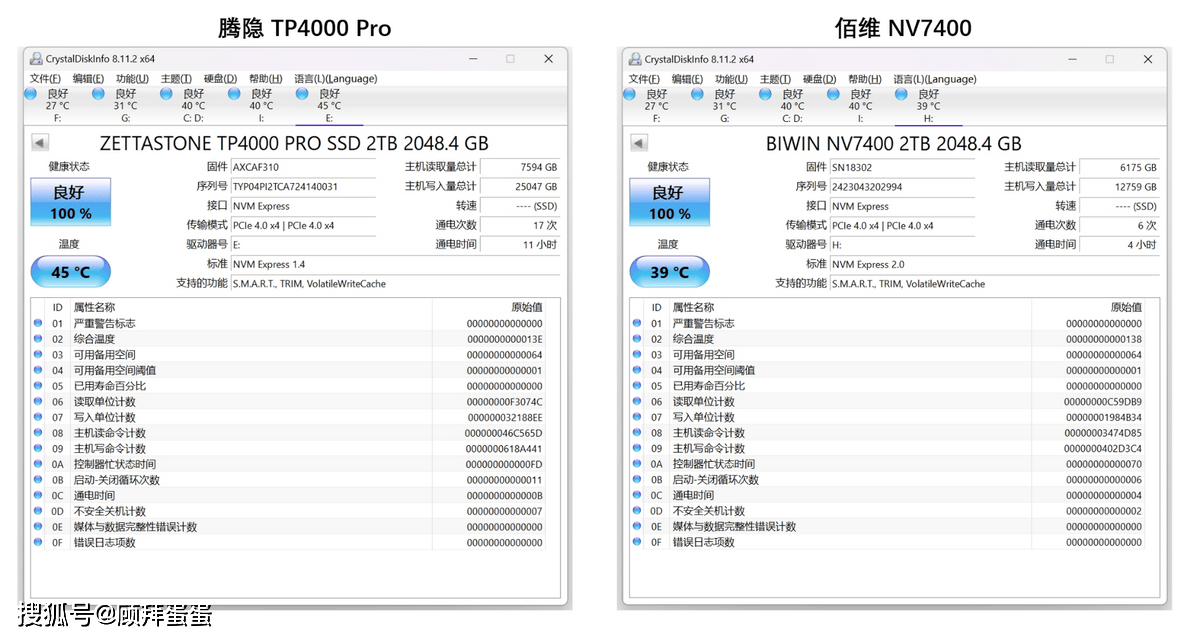Click status dot for attribute 06 in left window
The image size is (1200, 641).
[39, 401]
